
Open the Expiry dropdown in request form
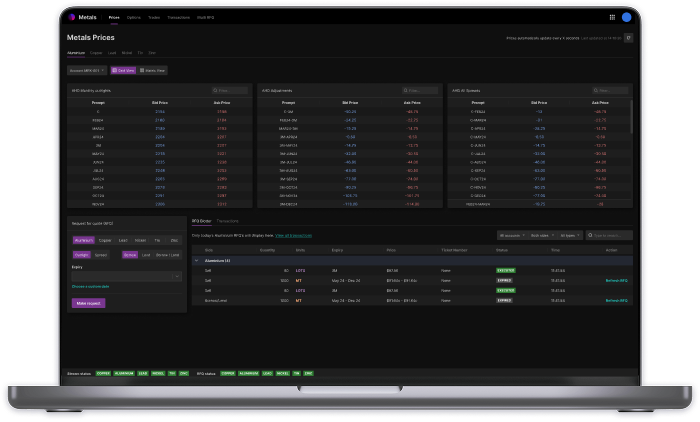click(x=125, y=276)
